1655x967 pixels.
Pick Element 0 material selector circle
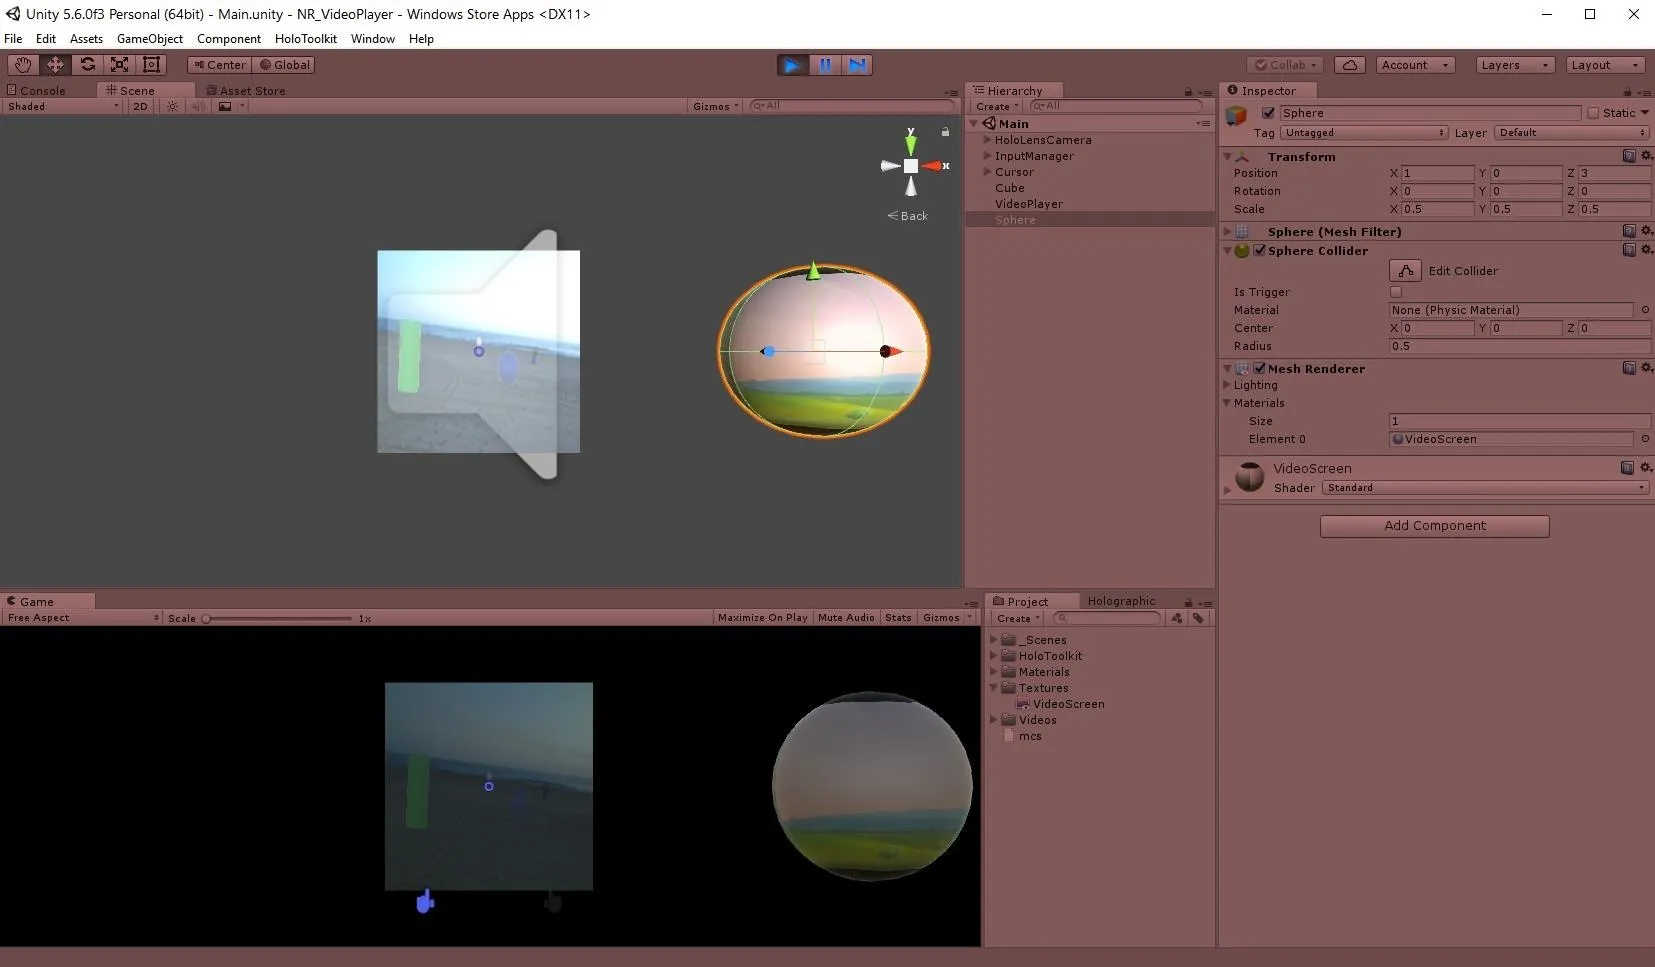(1646, 439)
